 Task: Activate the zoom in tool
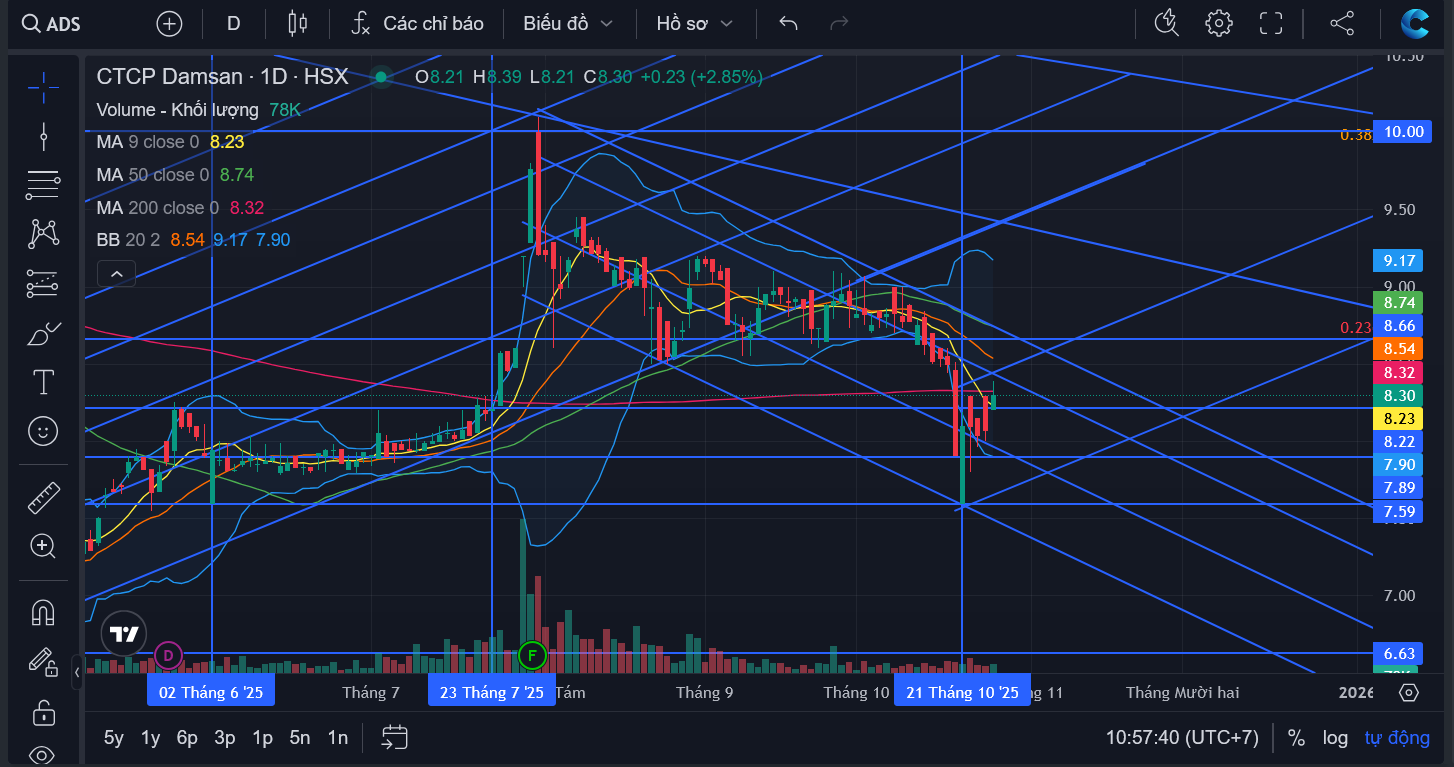[43, 546]
